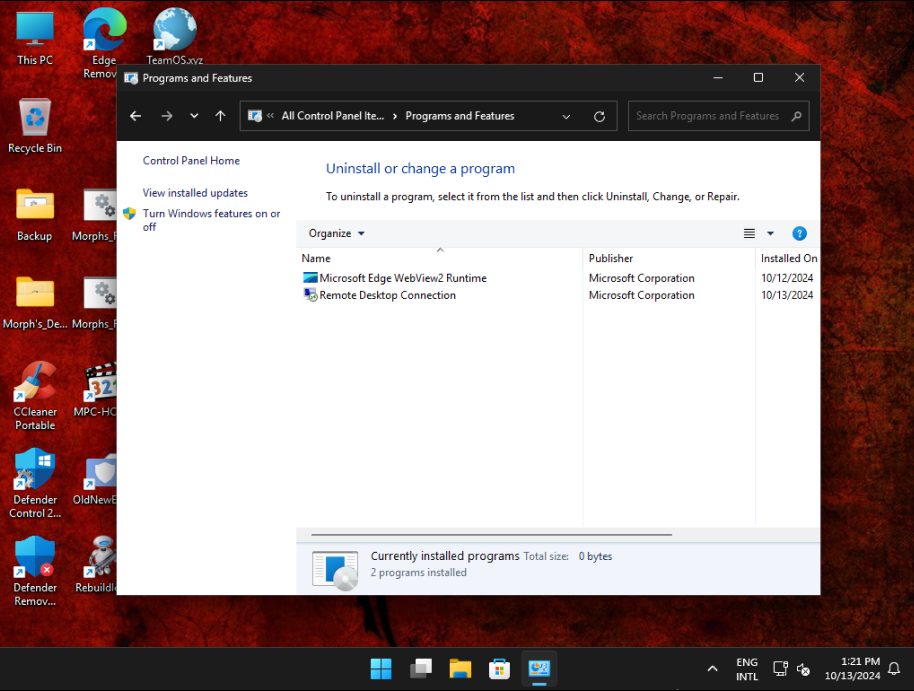The image size is (914, 691).
Task: Open File Explorer from the taskbar
Action: (x=460, y=668)
